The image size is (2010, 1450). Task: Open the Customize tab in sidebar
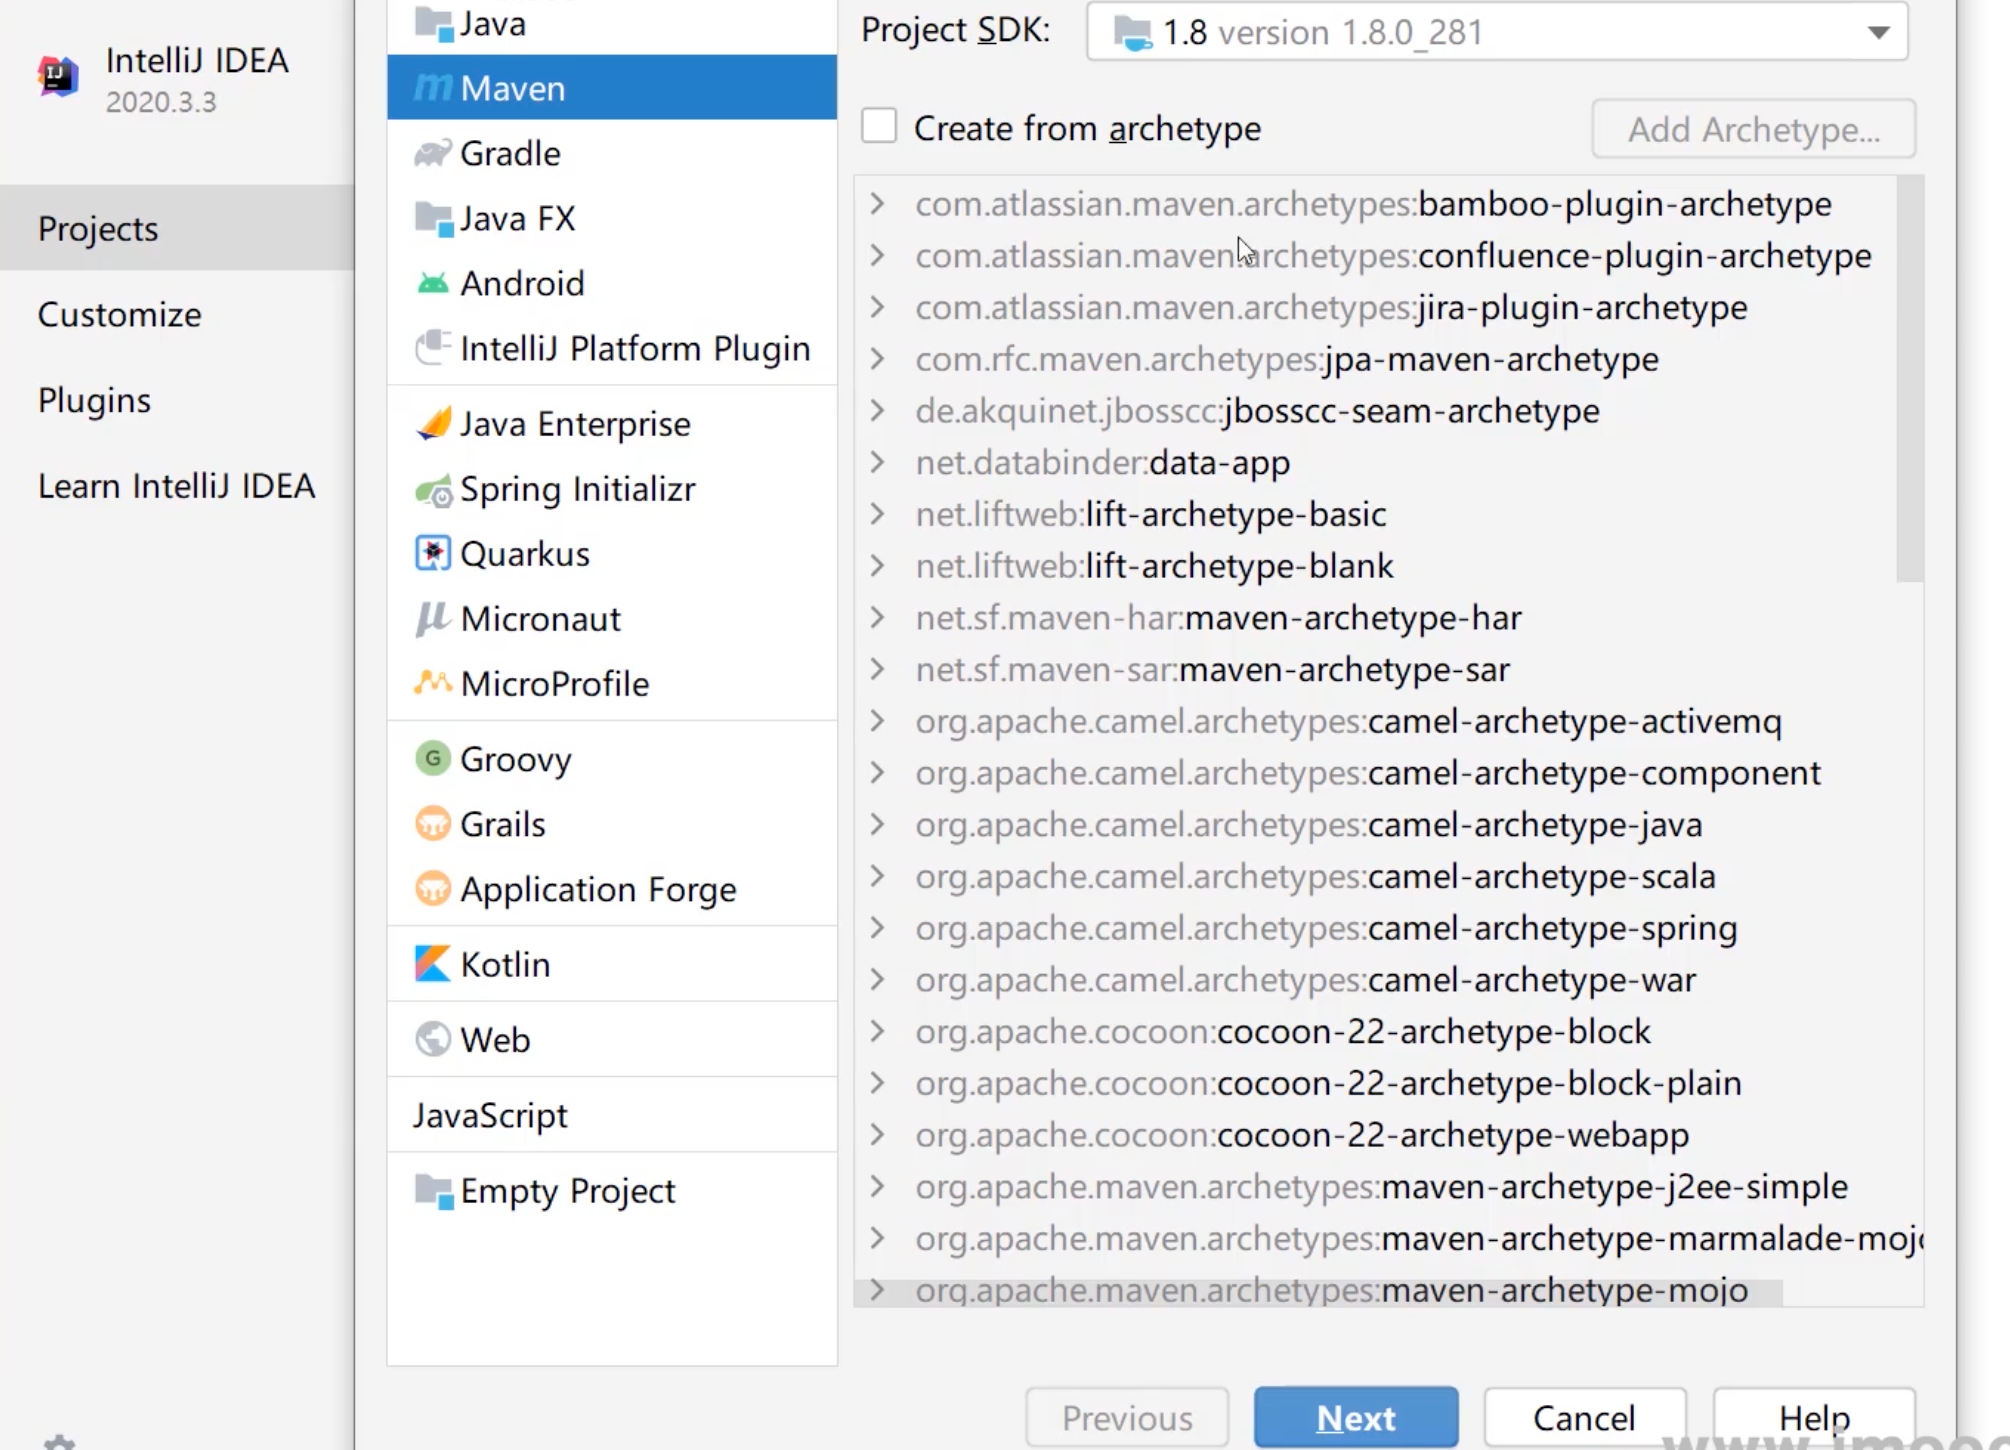(x=120, y=315)
